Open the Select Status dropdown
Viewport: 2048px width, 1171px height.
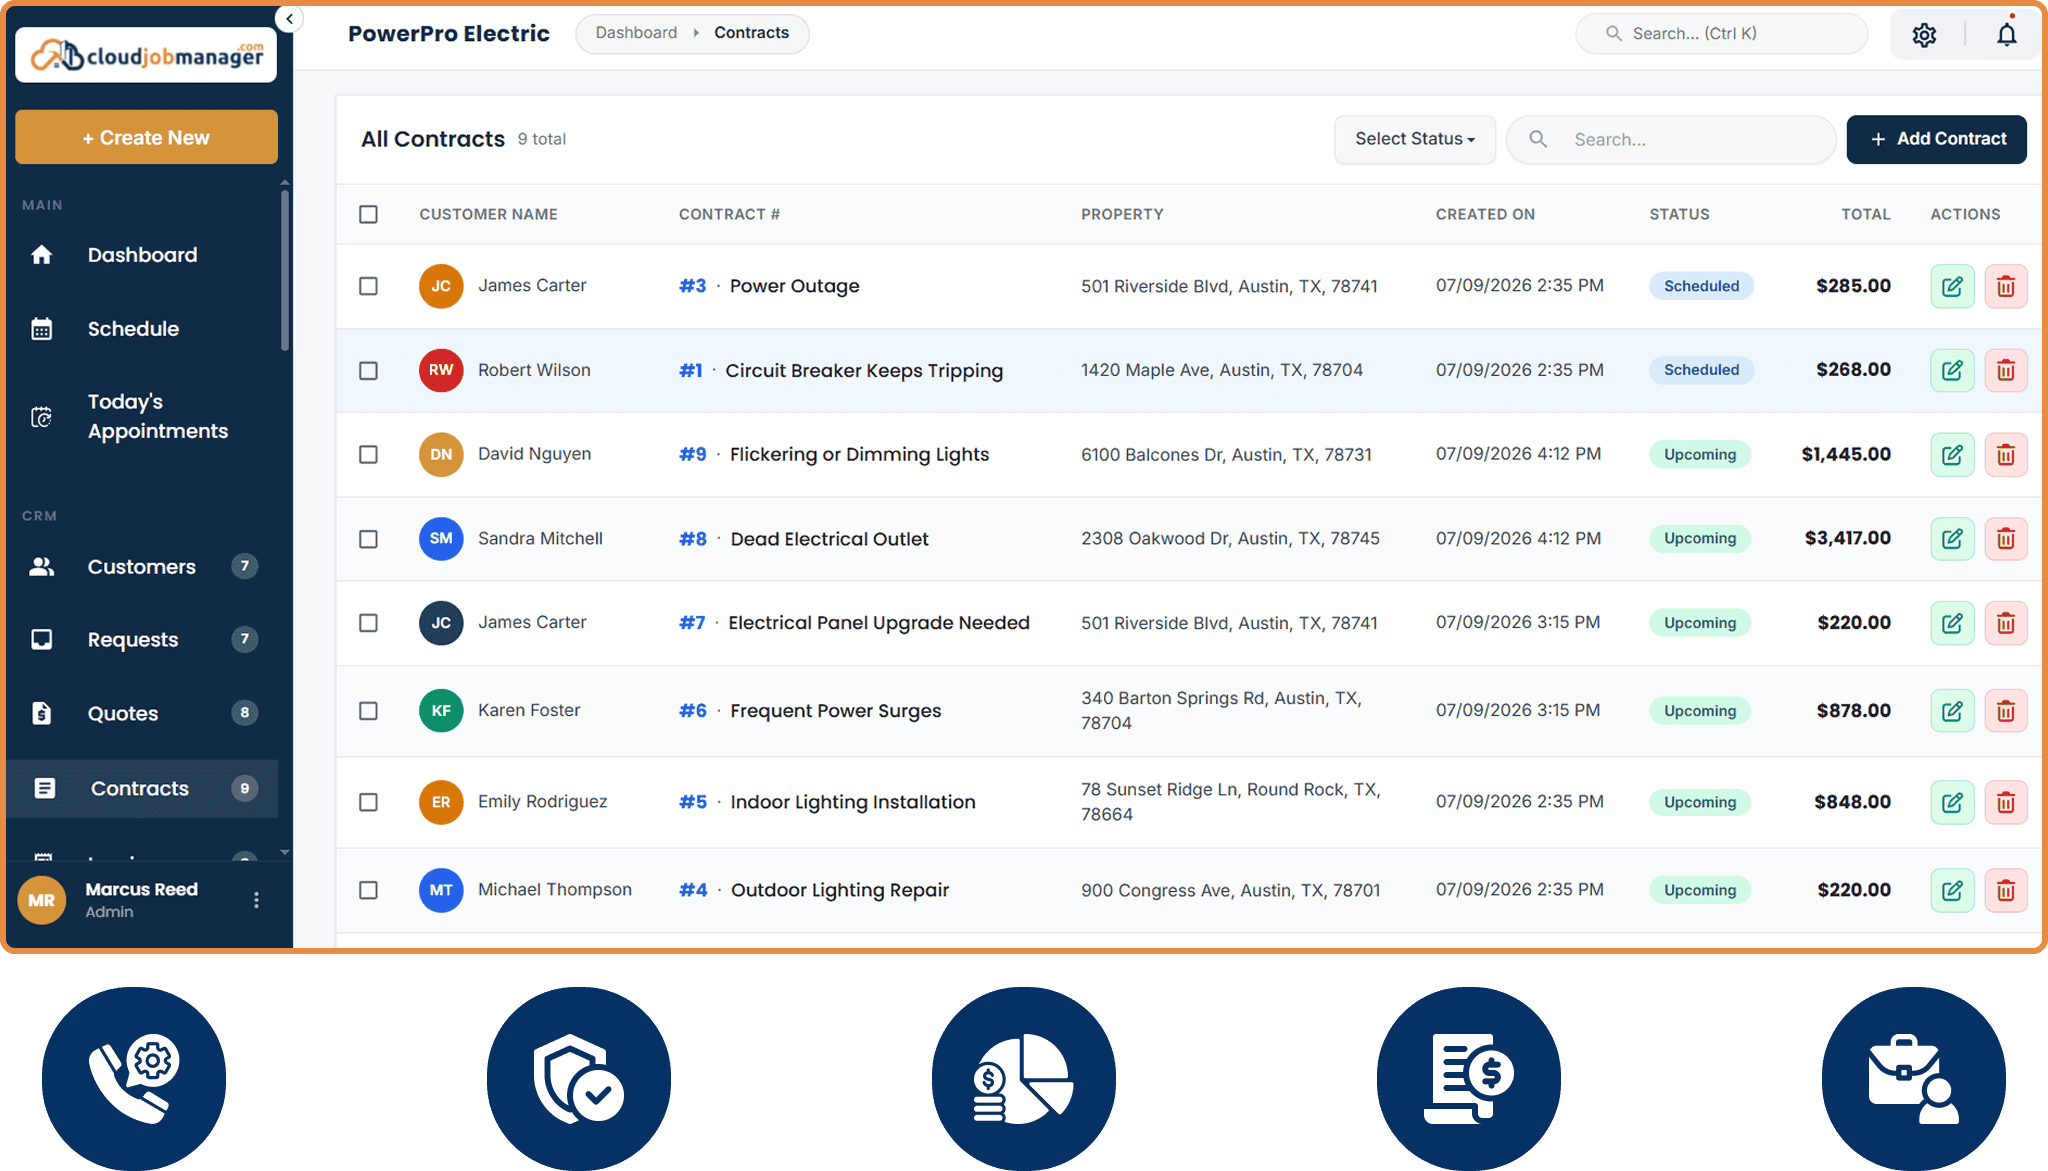[1415, 139]
